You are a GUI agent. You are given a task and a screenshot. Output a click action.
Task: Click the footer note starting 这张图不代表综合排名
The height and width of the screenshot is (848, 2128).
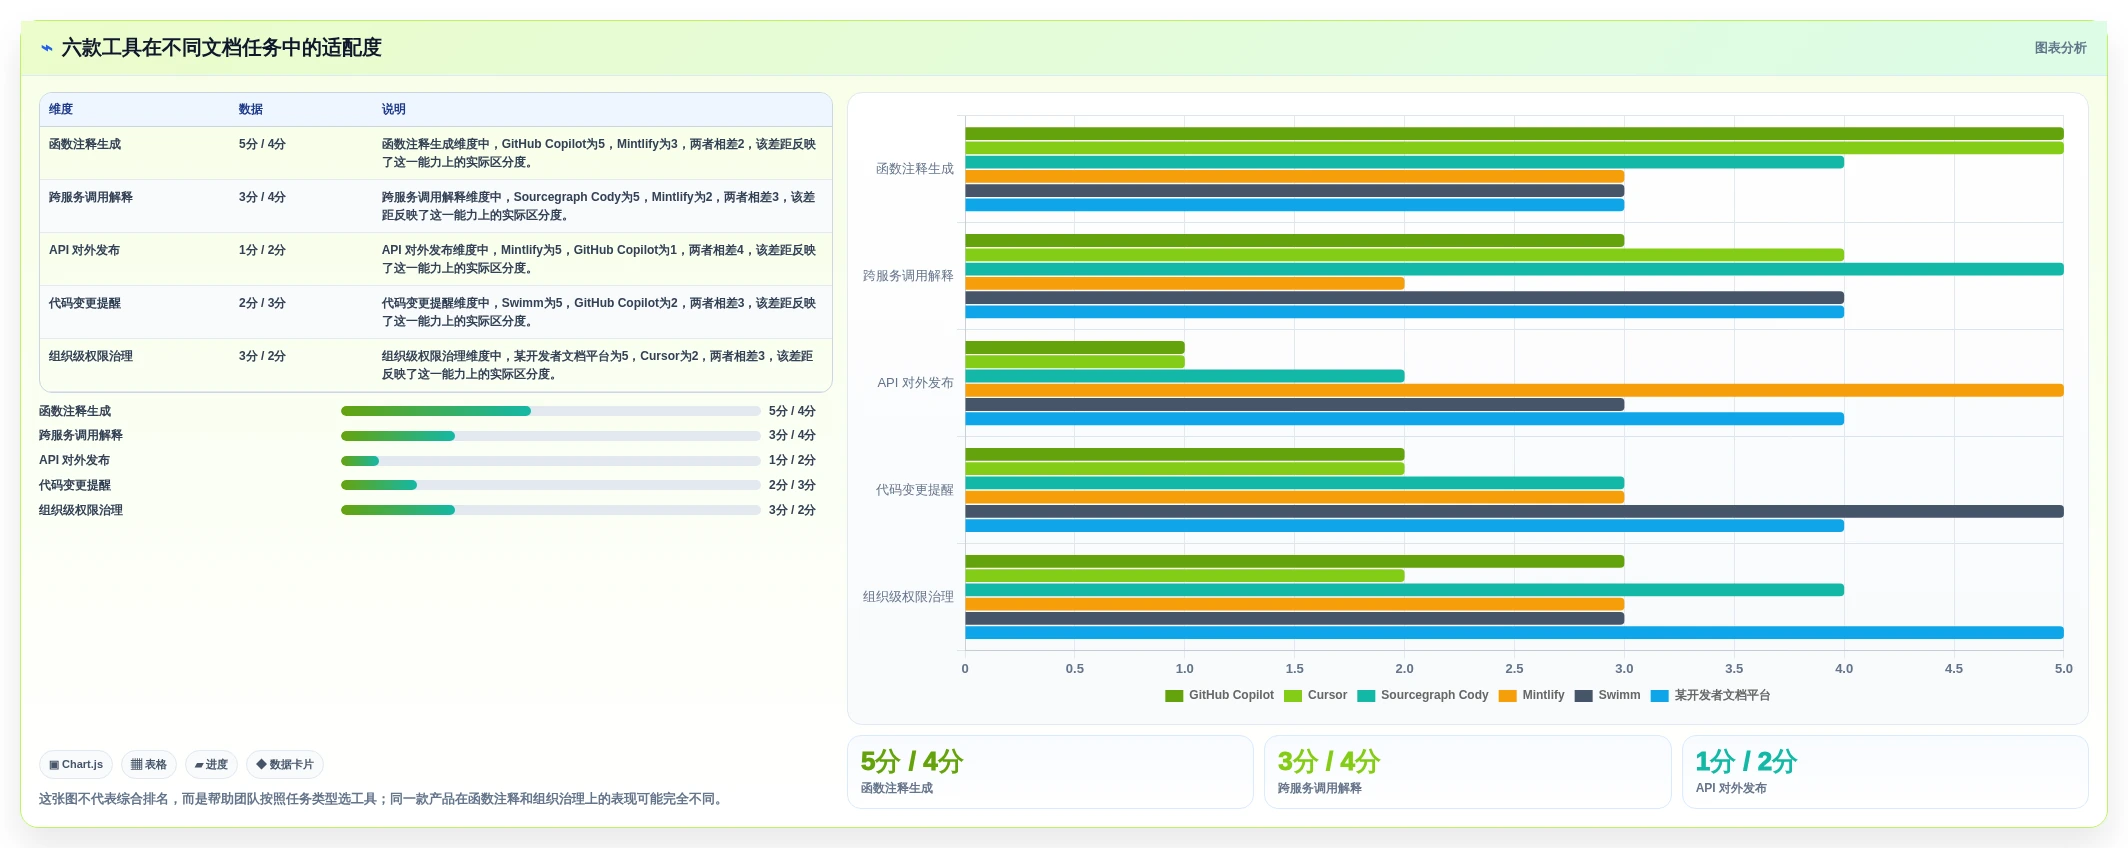coord(383,799)
